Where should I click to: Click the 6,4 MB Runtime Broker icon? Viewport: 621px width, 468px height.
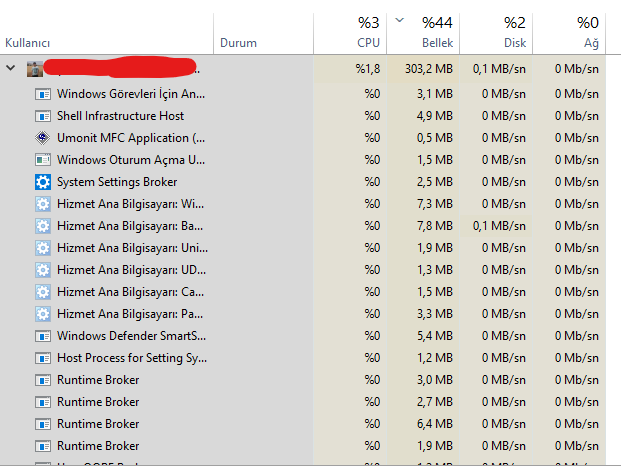(x=43, y=424)
